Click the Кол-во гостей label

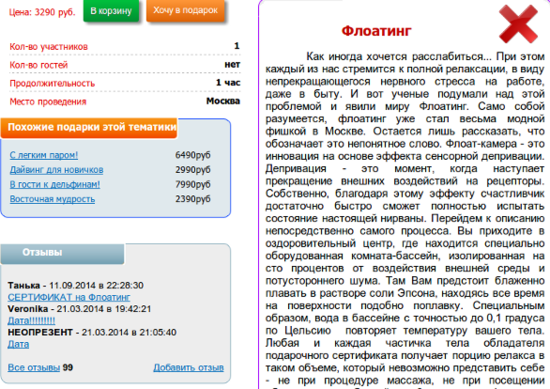tap(39, 65)
